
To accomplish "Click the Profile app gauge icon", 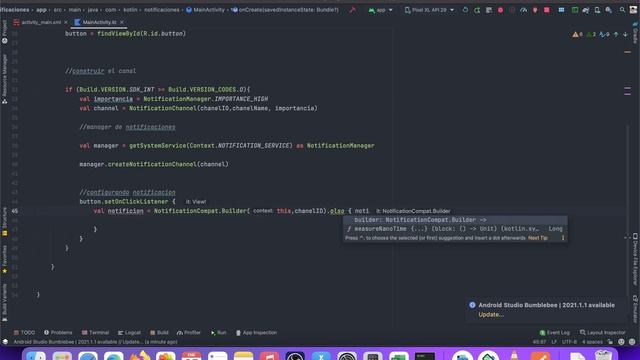I will [x=524, y=10].
